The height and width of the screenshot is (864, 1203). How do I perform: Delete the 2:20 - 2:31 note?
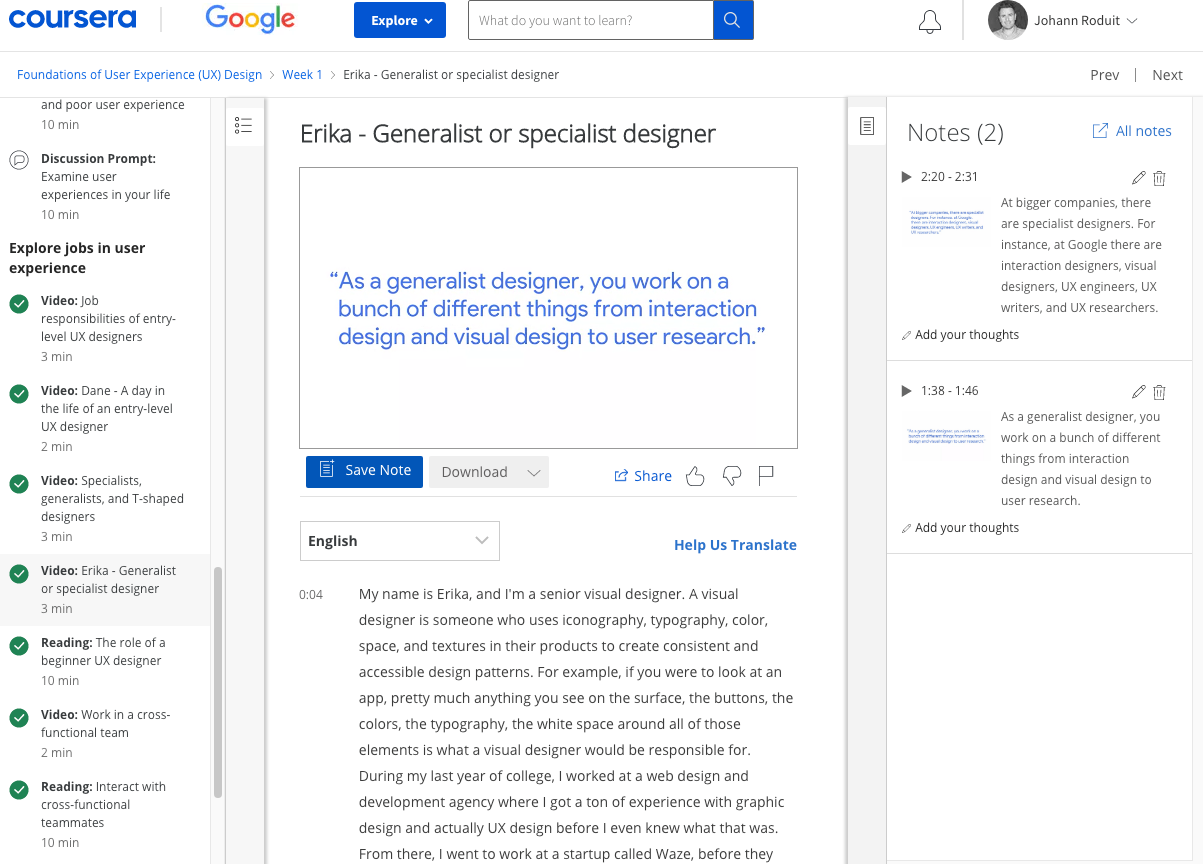(1159, 178)
